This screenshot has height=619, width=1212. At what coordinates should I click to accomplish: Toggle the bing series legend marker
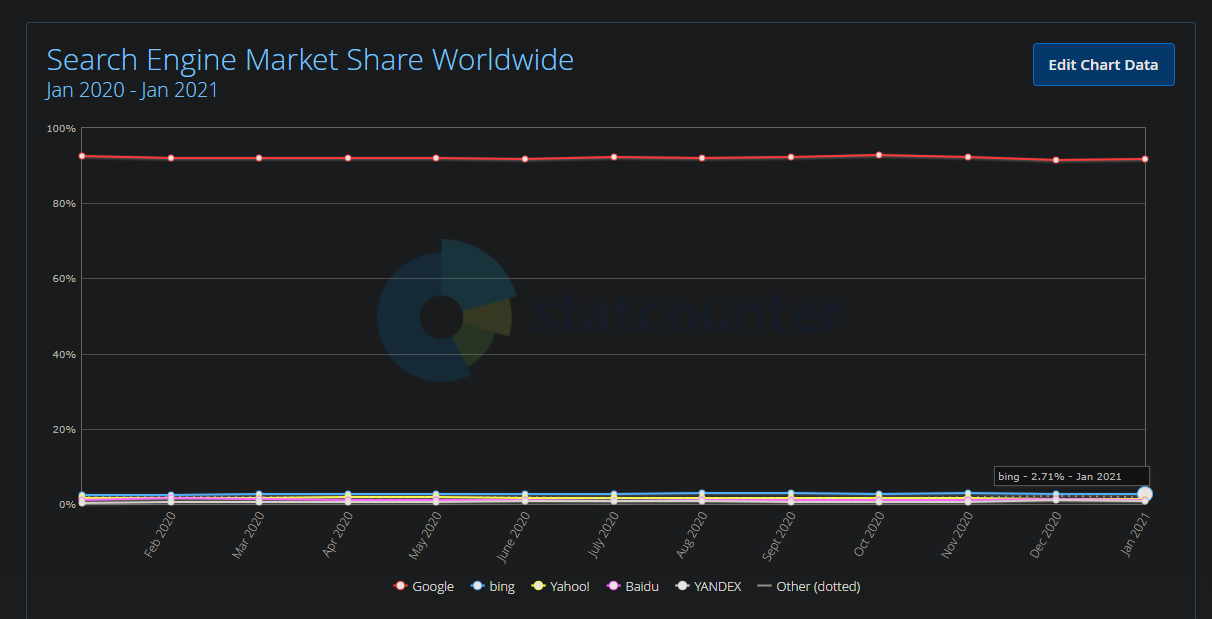[x=478, y=586]
